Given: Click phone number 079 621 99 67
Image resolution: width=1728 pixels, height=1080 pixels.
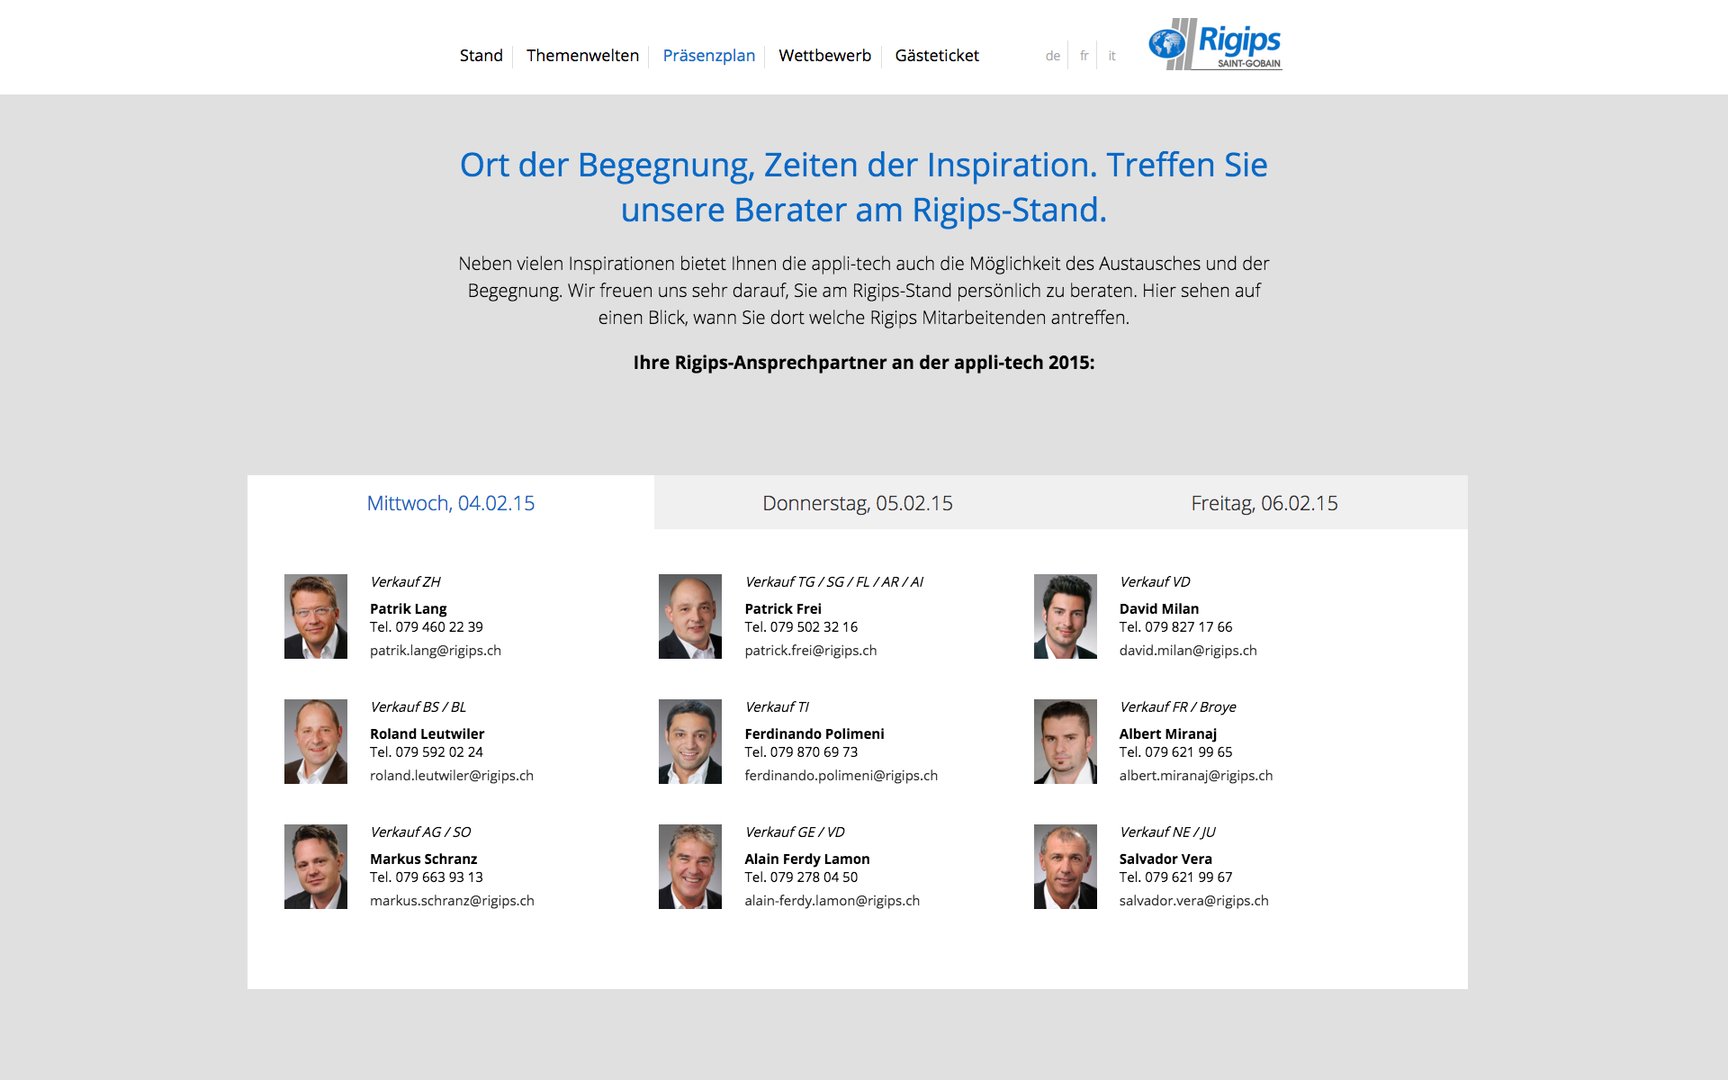Looking at the screenshot, I should click(x=1189, y=877).
